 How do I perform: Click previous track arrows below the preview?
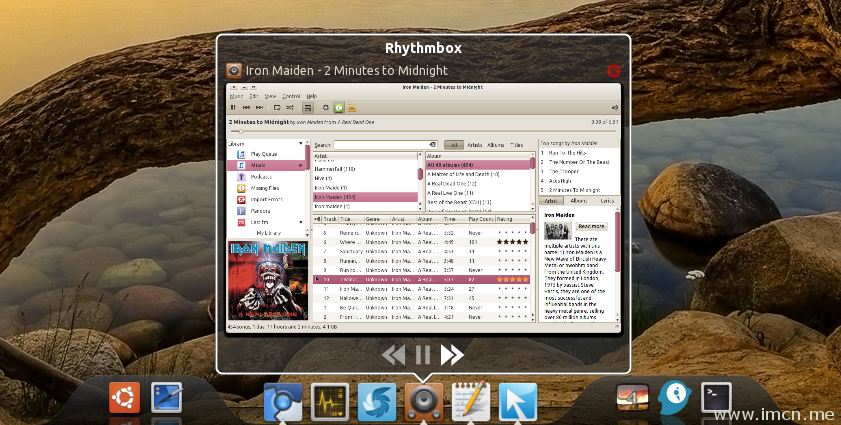393,355
